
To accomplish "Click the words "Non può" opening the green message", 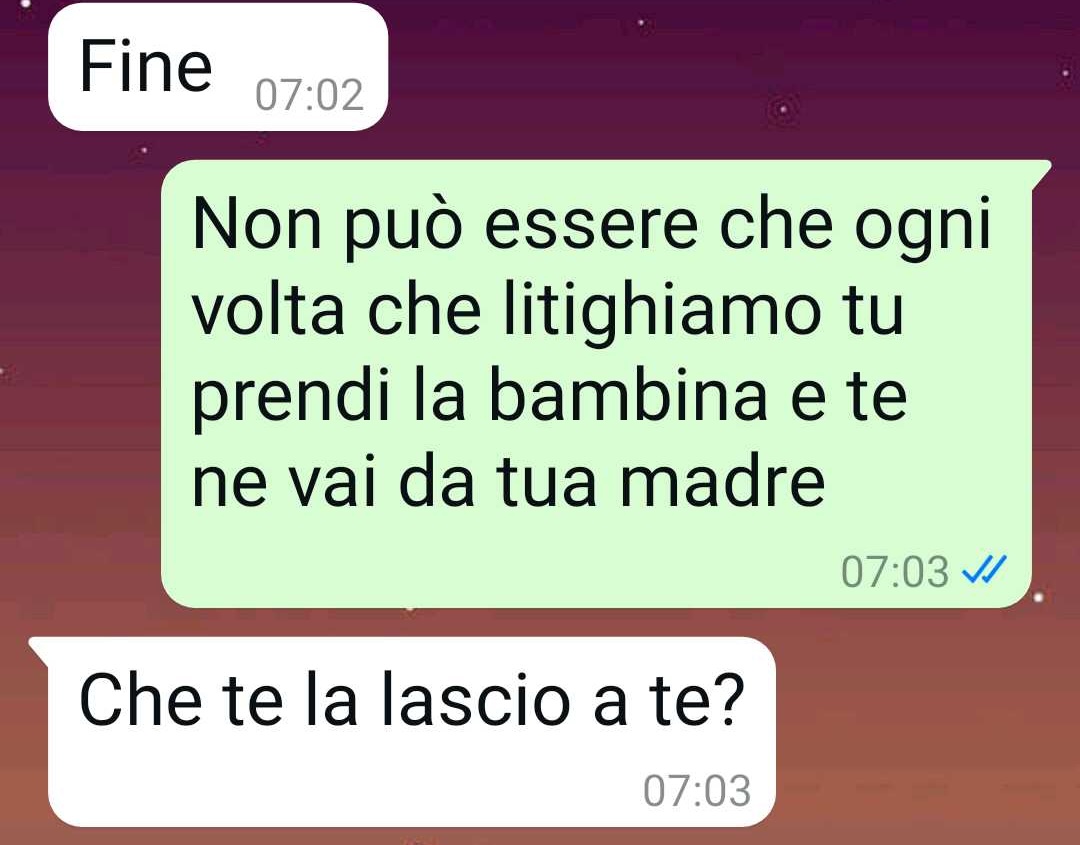I will [x=326, y=226].
